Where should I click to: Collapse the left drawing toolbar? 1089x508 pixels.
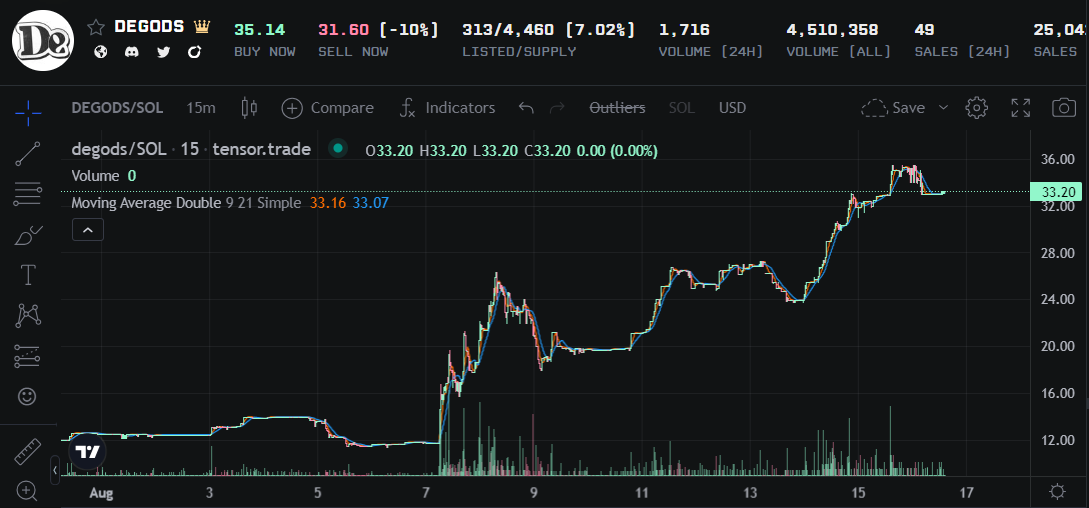pyautogui.click(x=54, y=470)
